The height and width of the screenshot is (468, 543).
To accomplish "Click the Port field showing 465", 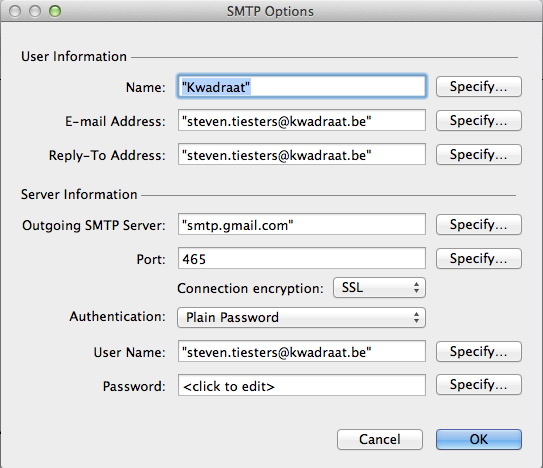I will coord(302,258).
